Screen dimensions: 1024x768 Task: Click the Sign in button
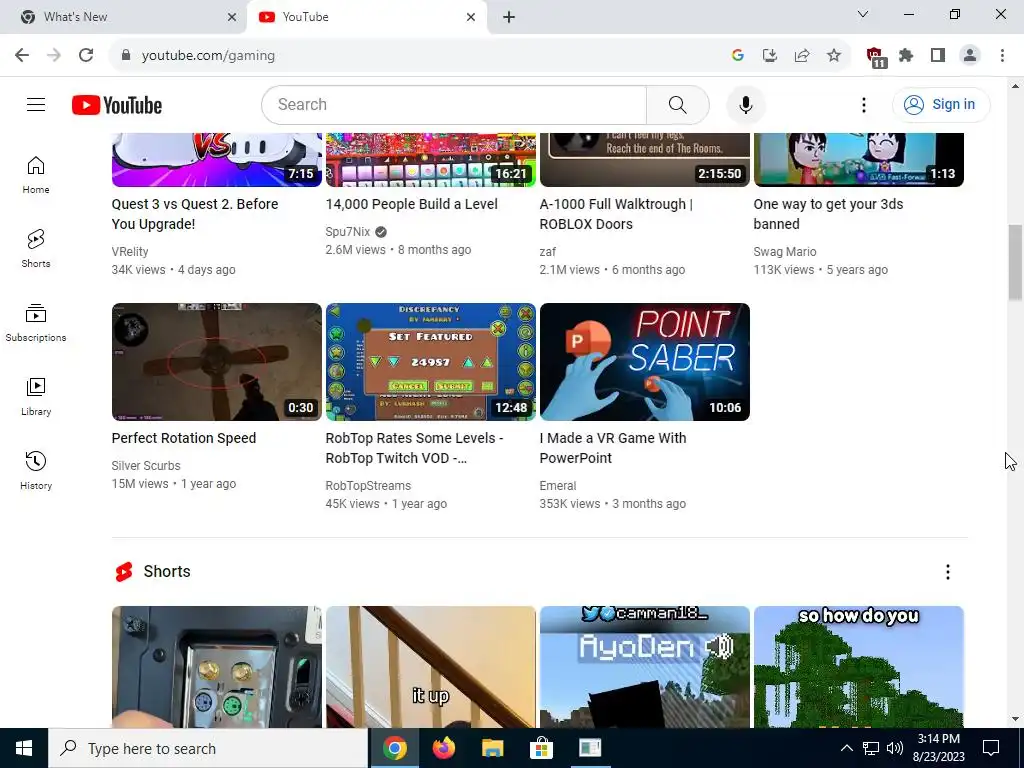(x=941, y=104)
